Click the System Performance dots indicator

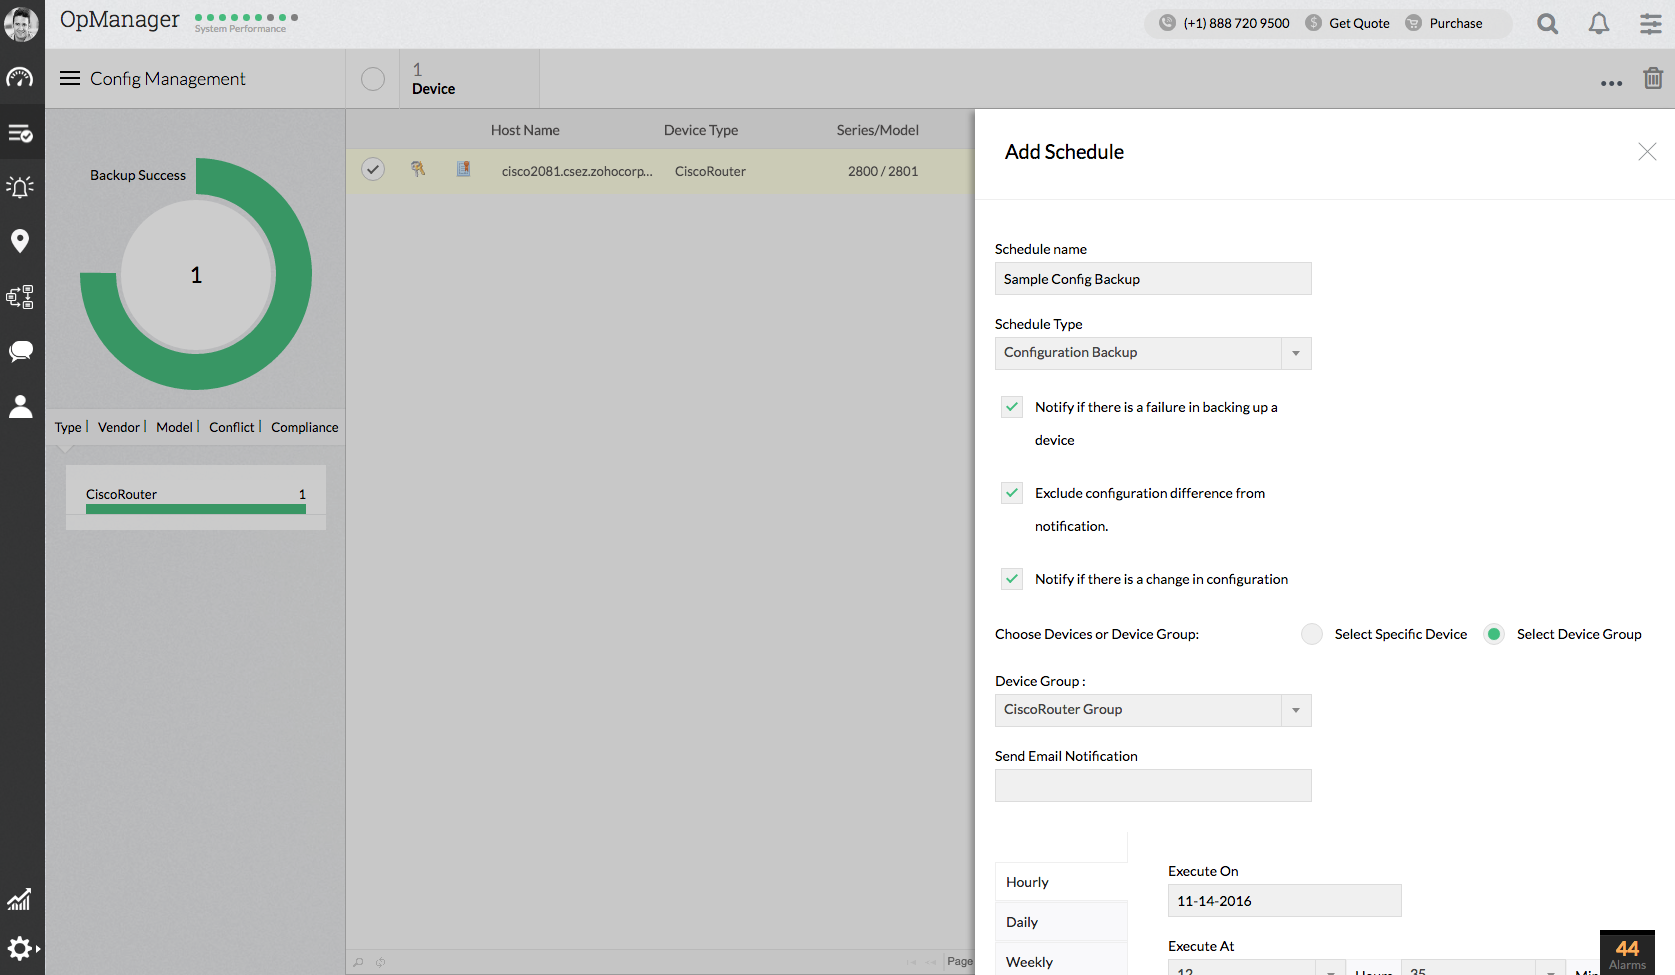246,17
